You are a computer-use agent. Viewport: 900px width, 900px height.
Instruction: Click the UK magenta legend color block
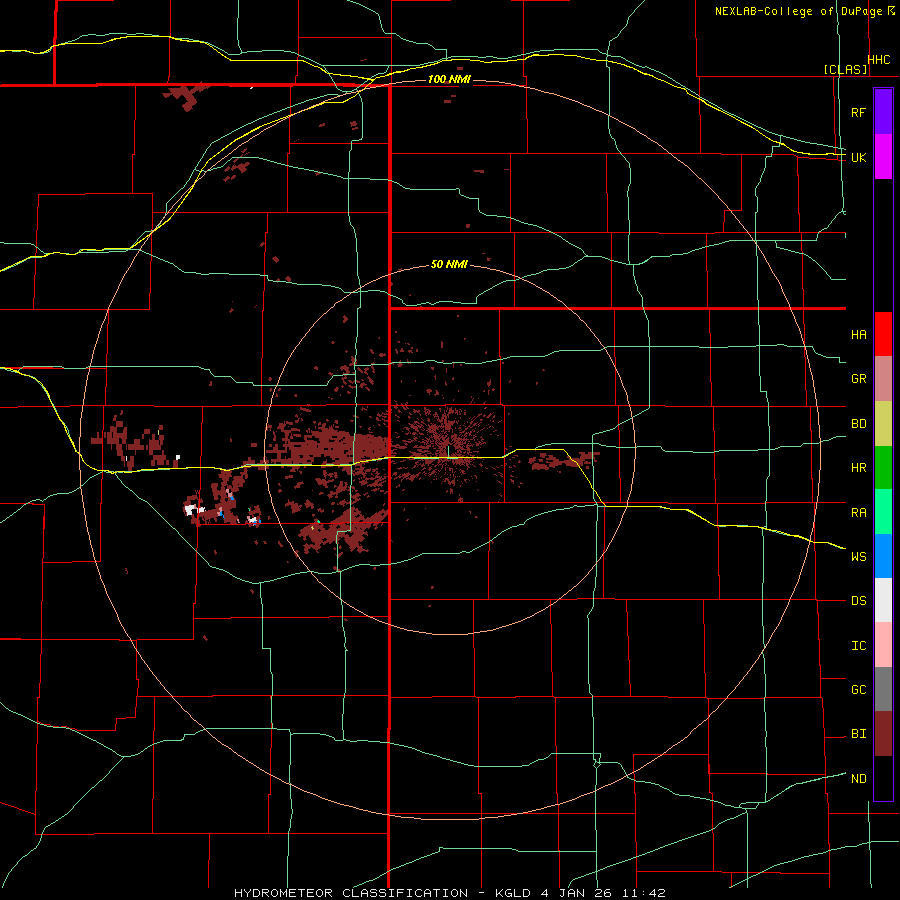(883, 157)
